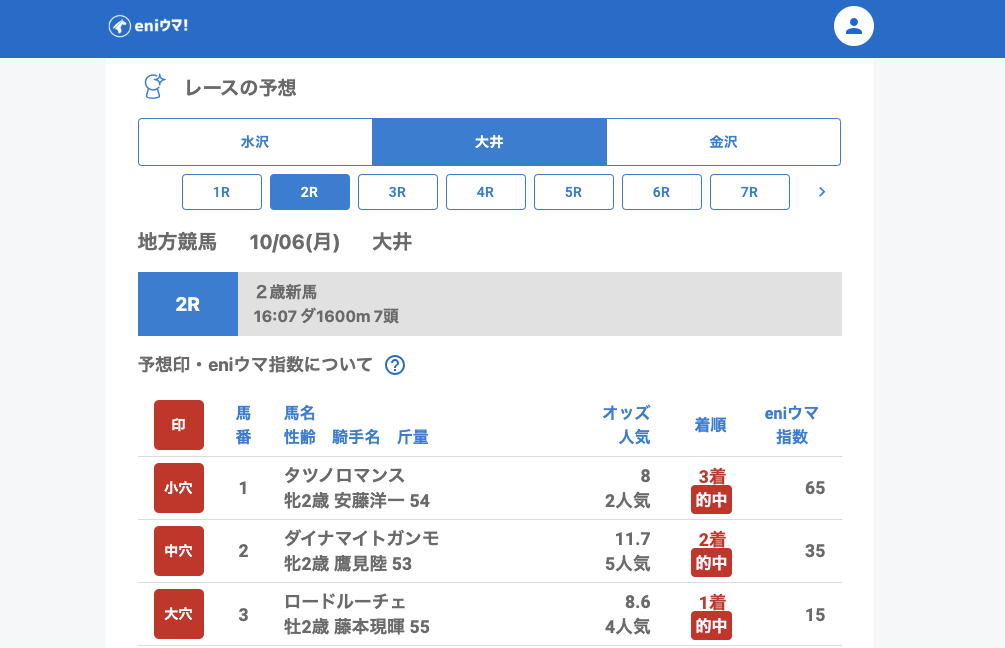
Task: Click the red 印 column header badge
Action: (x=179, y=425)
